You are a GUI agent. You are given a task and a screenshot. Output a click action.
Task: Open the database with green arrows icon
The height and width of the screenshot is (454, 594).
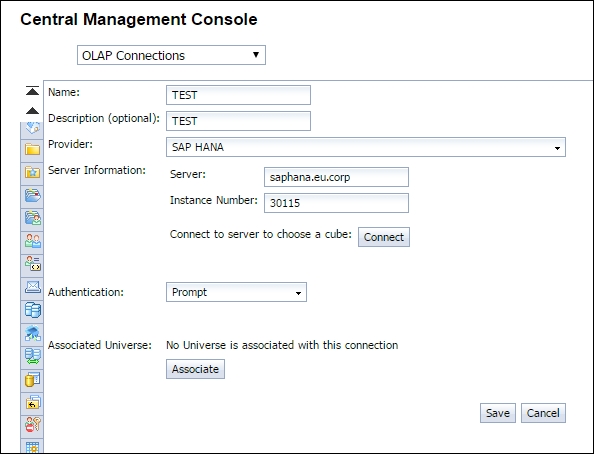coord(33,356)
